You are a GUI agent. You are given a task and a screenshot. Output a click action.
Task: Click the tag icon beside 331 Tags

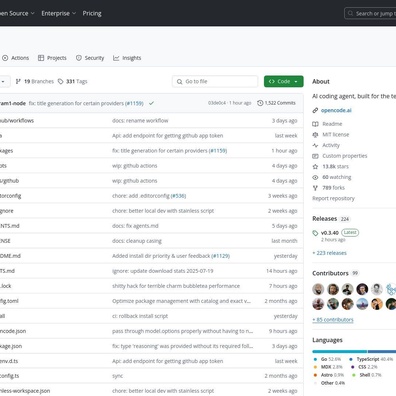tap(61, 81)
